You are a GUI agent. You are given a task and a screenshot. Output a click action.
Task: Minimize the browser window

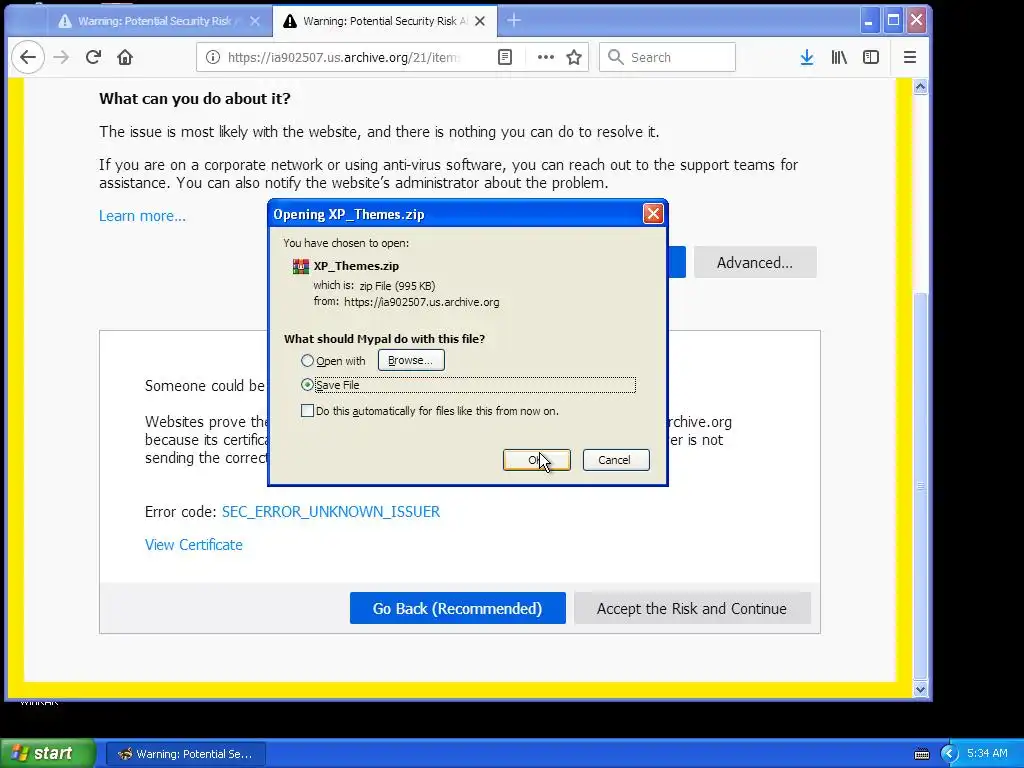[x=869, y=21]
